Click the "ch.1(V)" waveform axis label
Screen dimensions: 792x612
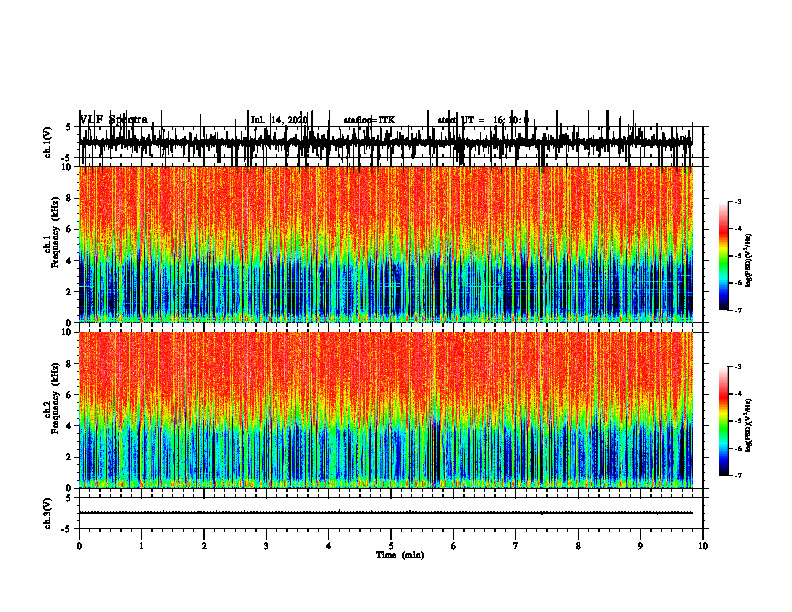coord(47,142)
